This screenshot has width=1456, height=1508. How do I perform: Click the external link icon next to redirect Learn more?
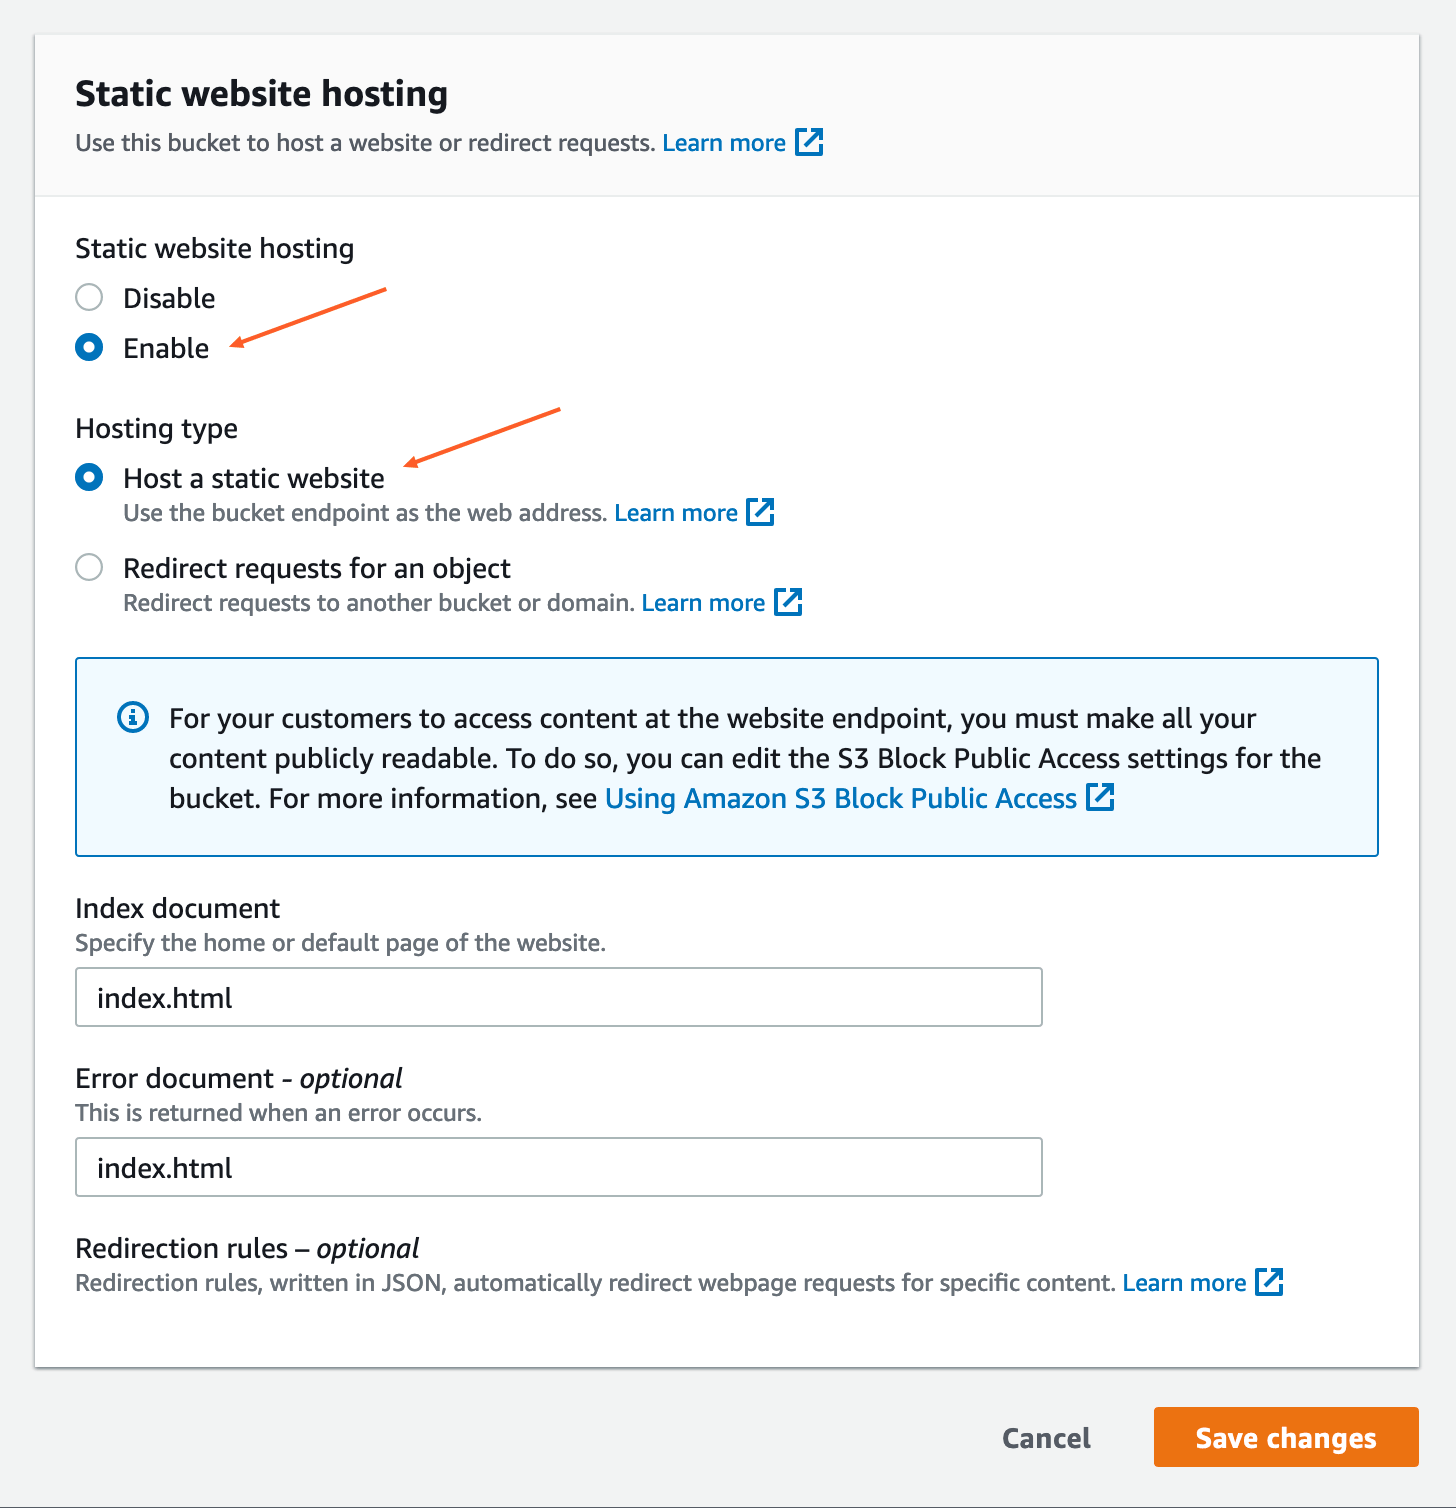(788, 602)
